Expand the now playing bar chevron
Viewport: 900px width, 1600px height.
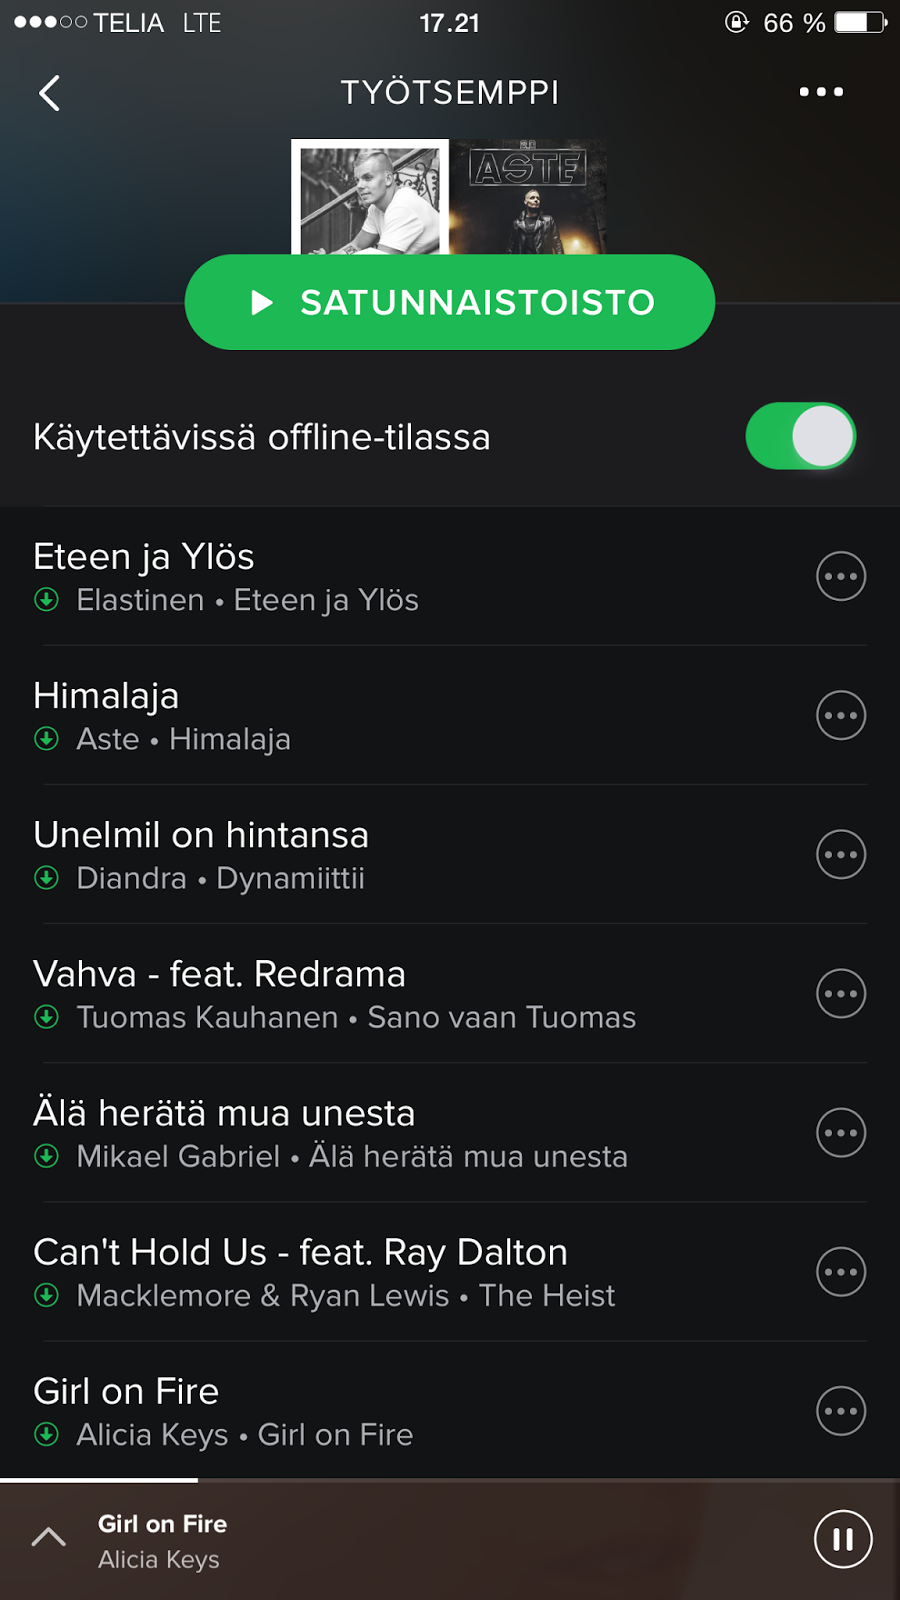pyautogui.click(x=49, y=1538)
